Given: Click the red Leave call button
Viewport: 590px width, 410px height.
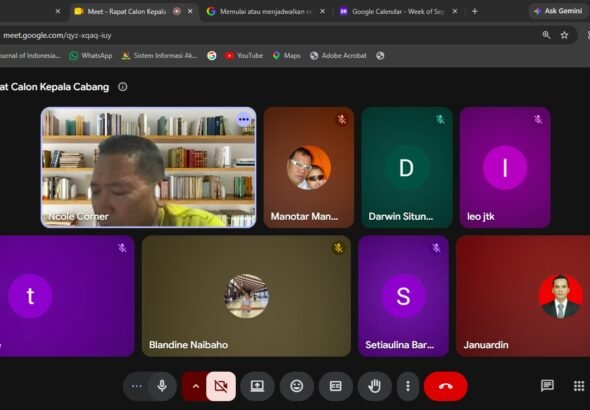Looking at the screenshot, I should pos(446,386).
